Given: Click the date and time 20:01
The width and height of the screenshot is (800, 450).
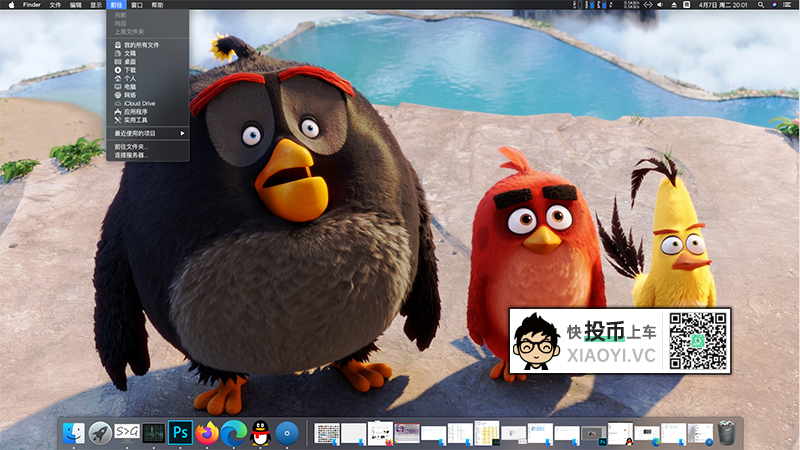Looking at the screenshot, I should (723, 5).
